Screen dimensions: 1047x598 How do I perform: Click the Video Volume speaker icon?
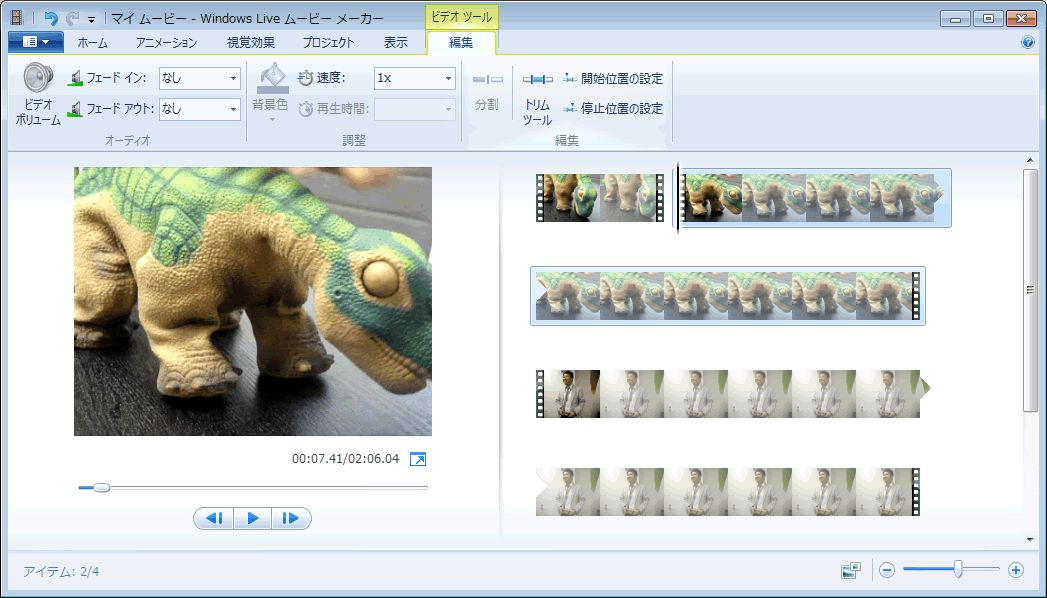click(x=38, y=79)
